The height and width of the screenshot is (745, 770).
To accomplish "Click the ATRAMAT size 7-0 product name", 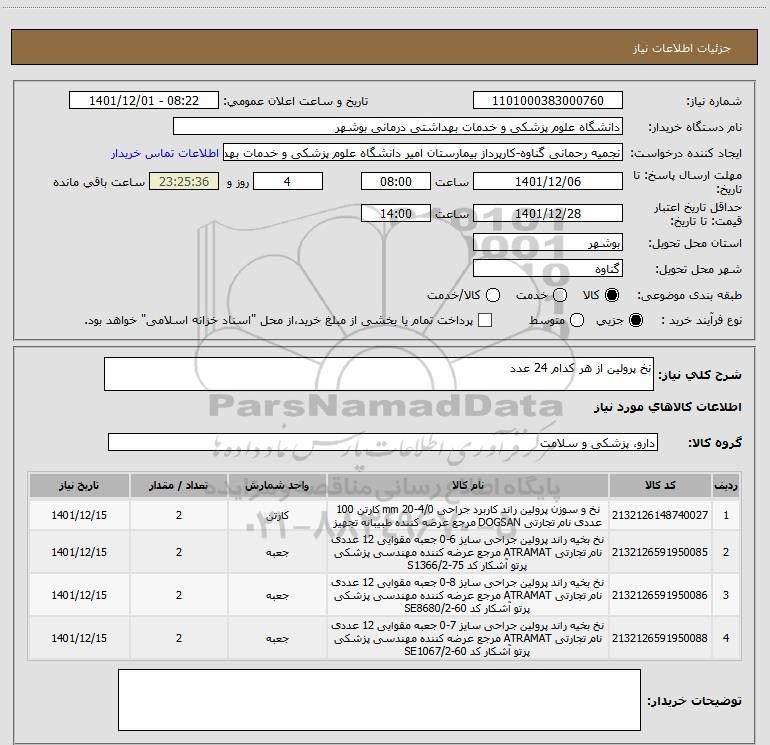I will point(468,638).
